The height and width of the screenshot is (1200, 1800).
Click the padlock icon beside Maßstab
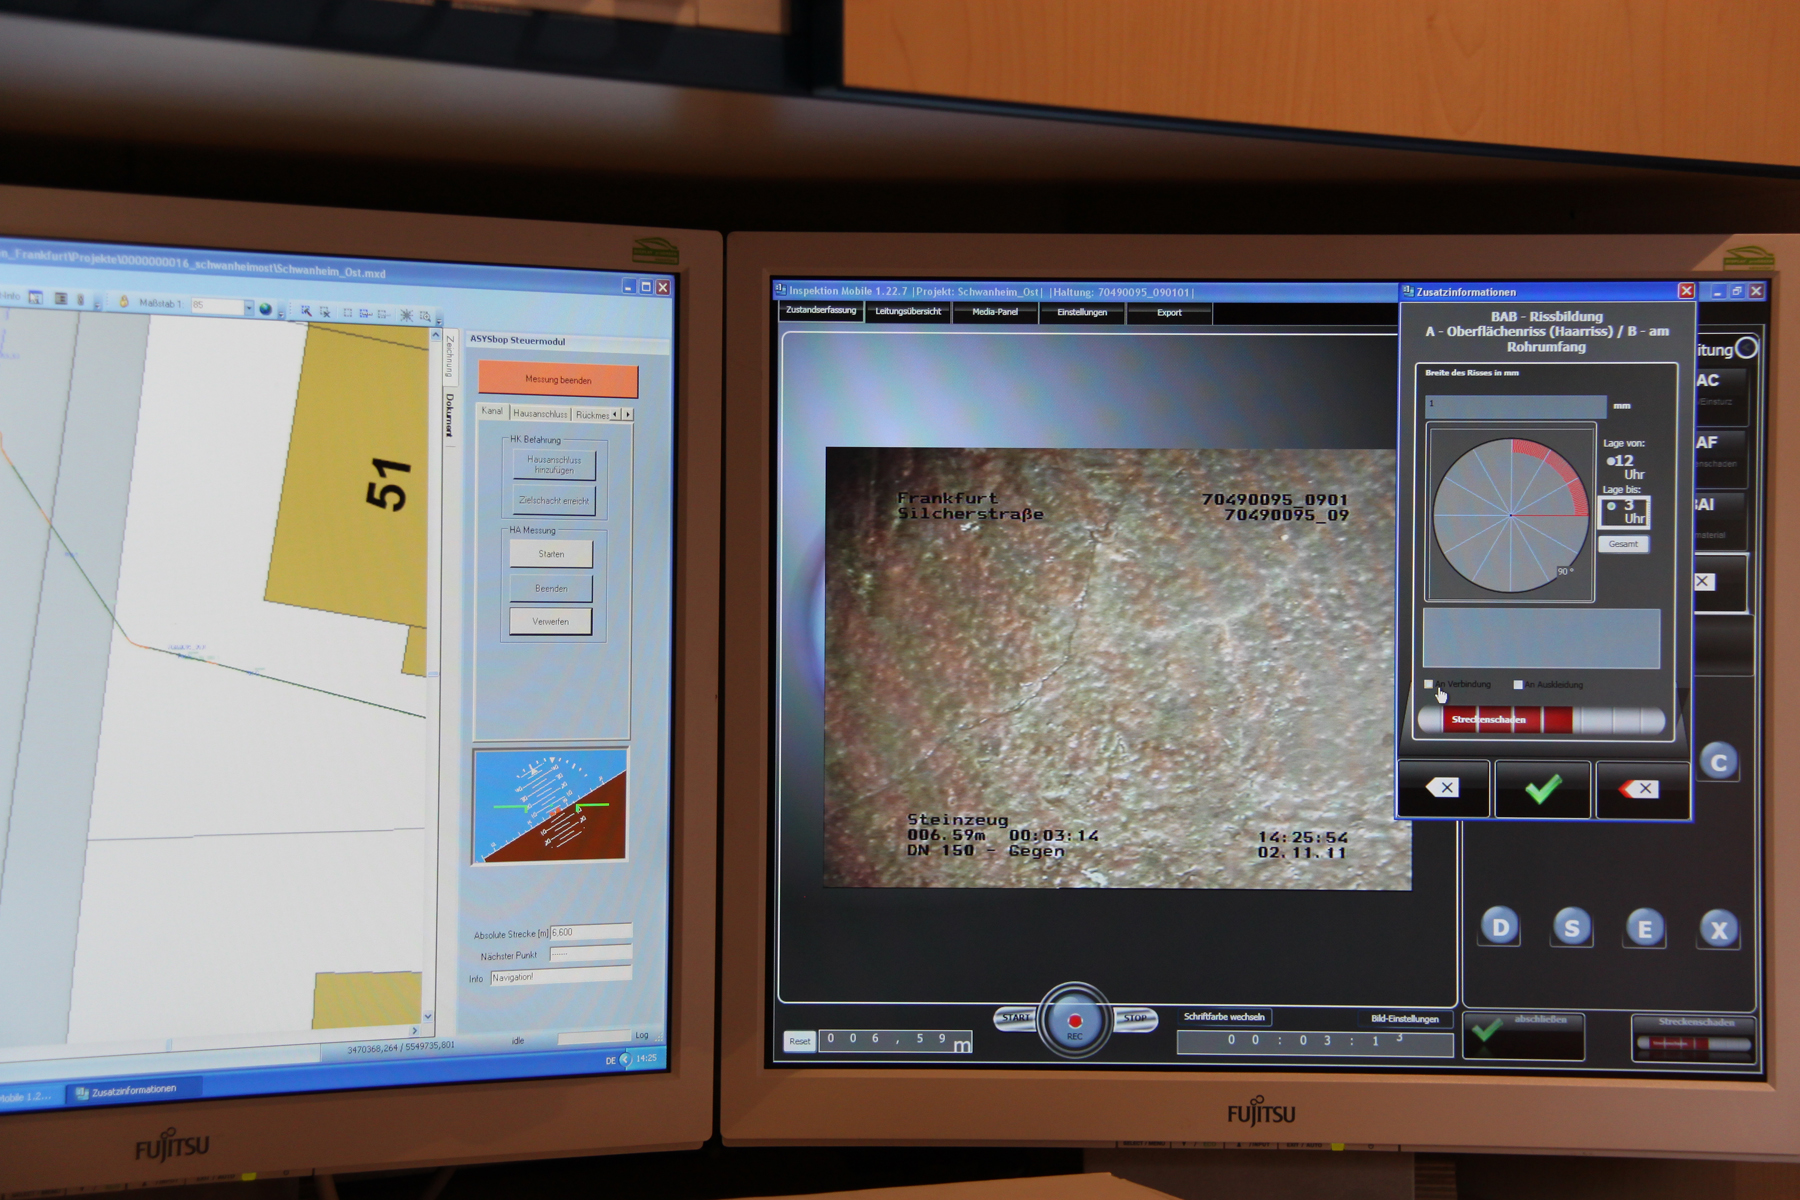(x=124, y=301)
